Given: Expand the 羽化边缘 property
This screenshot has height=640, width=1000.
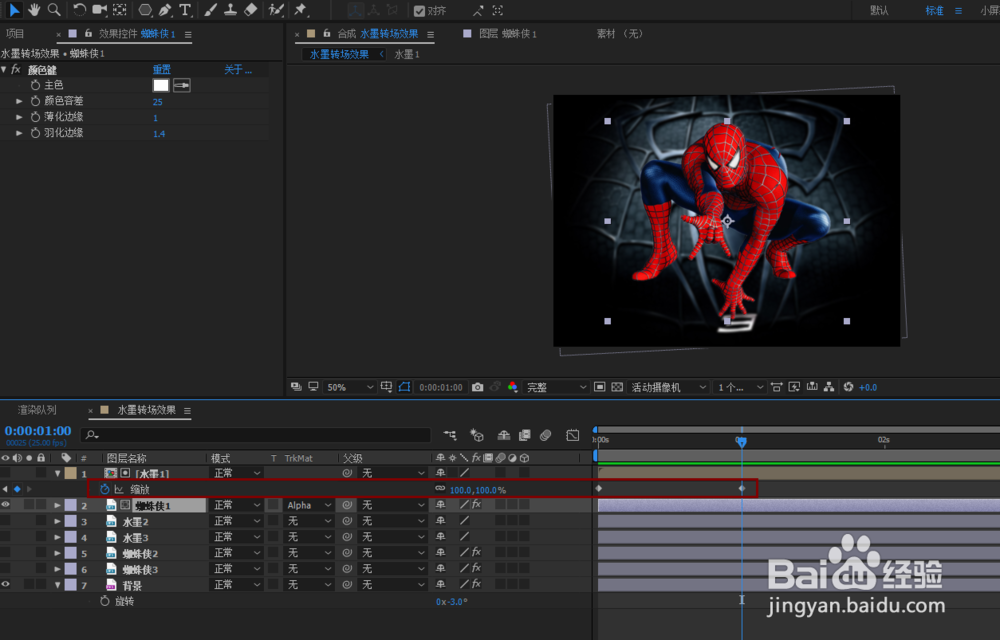Looking at the screenshot, I should pos(19,133).
